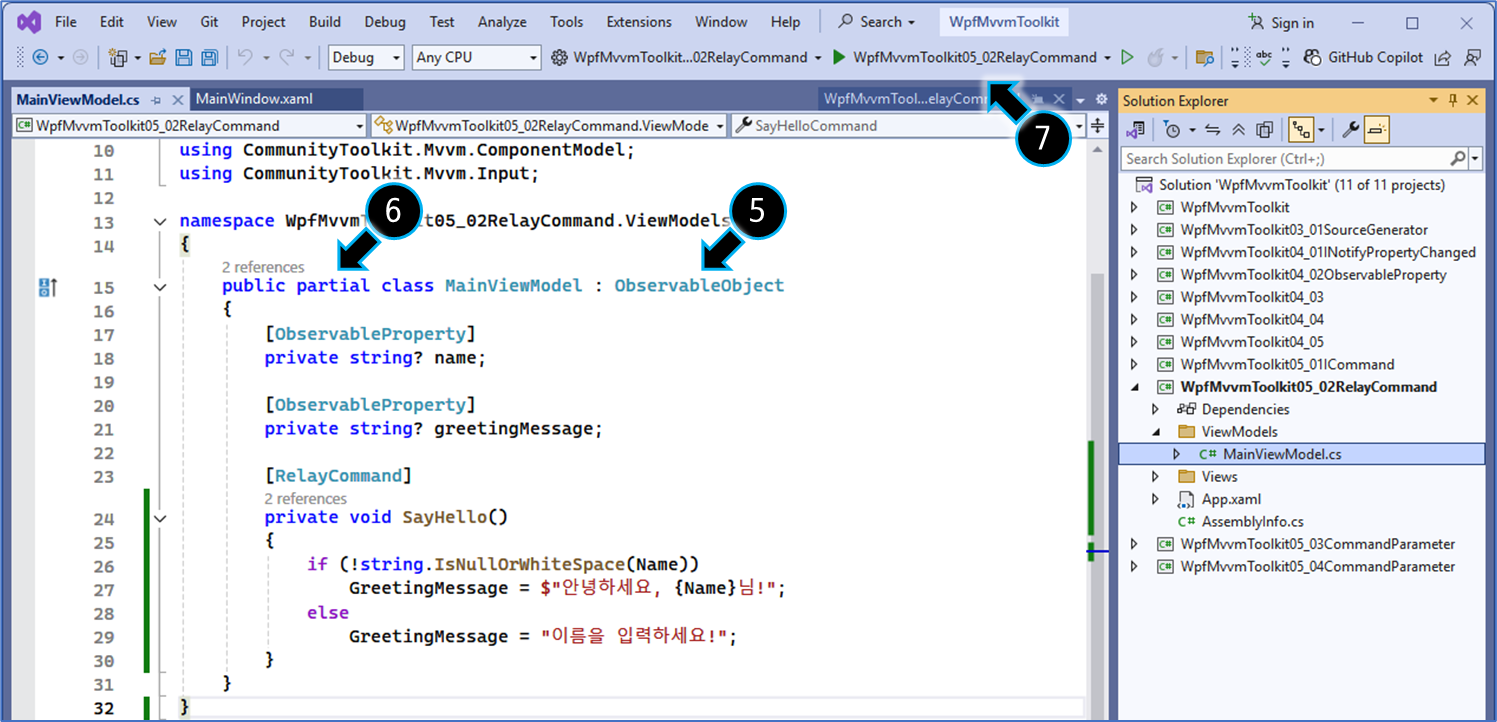Click the Send Feedback icon

click(x=1472, y=58)
